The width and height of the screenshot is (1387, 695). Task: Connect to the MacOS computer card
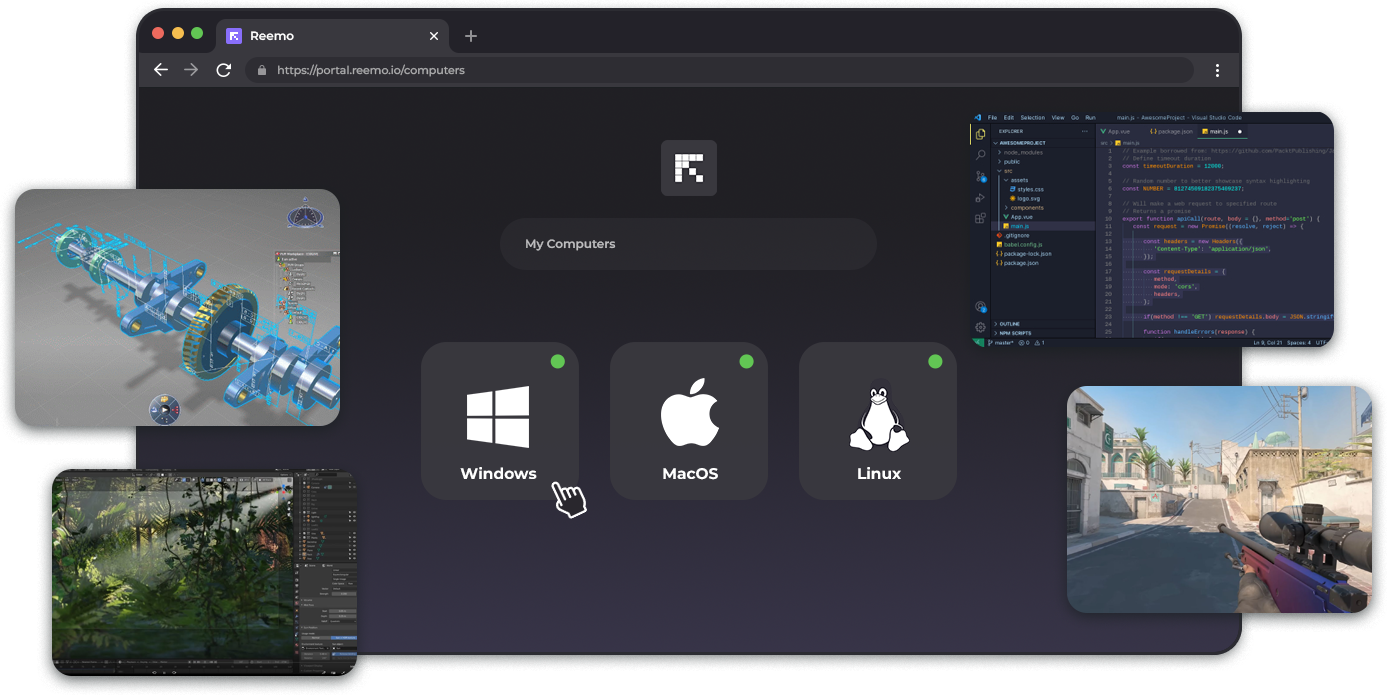[x=689, y=421]
